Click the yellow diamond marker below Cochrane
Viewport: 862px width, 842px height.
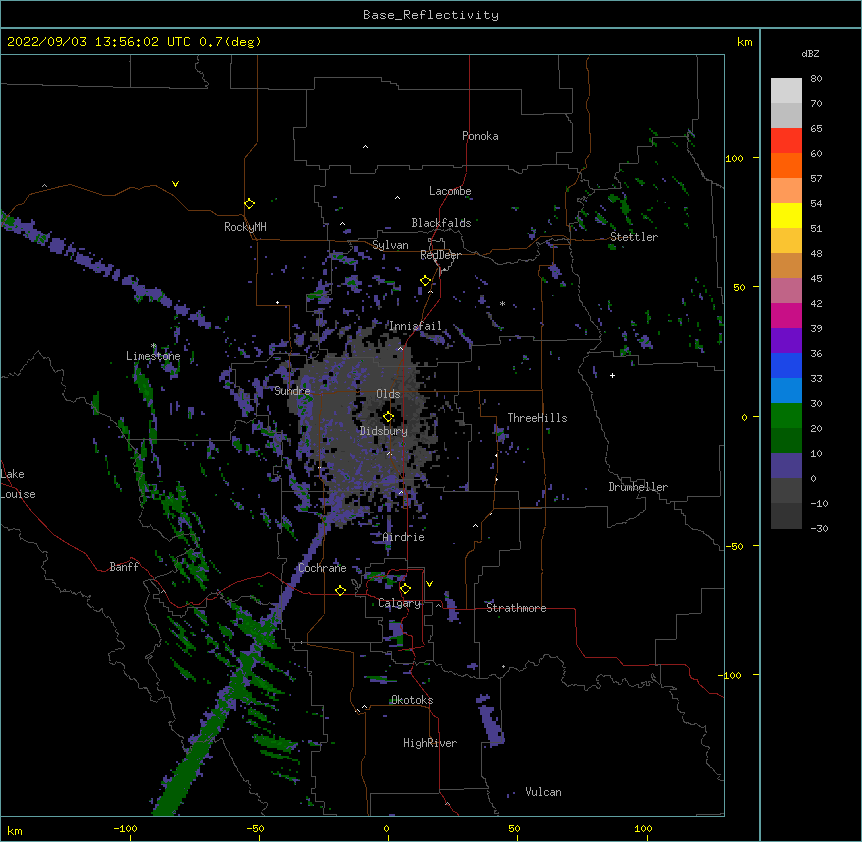coord(340,590)
